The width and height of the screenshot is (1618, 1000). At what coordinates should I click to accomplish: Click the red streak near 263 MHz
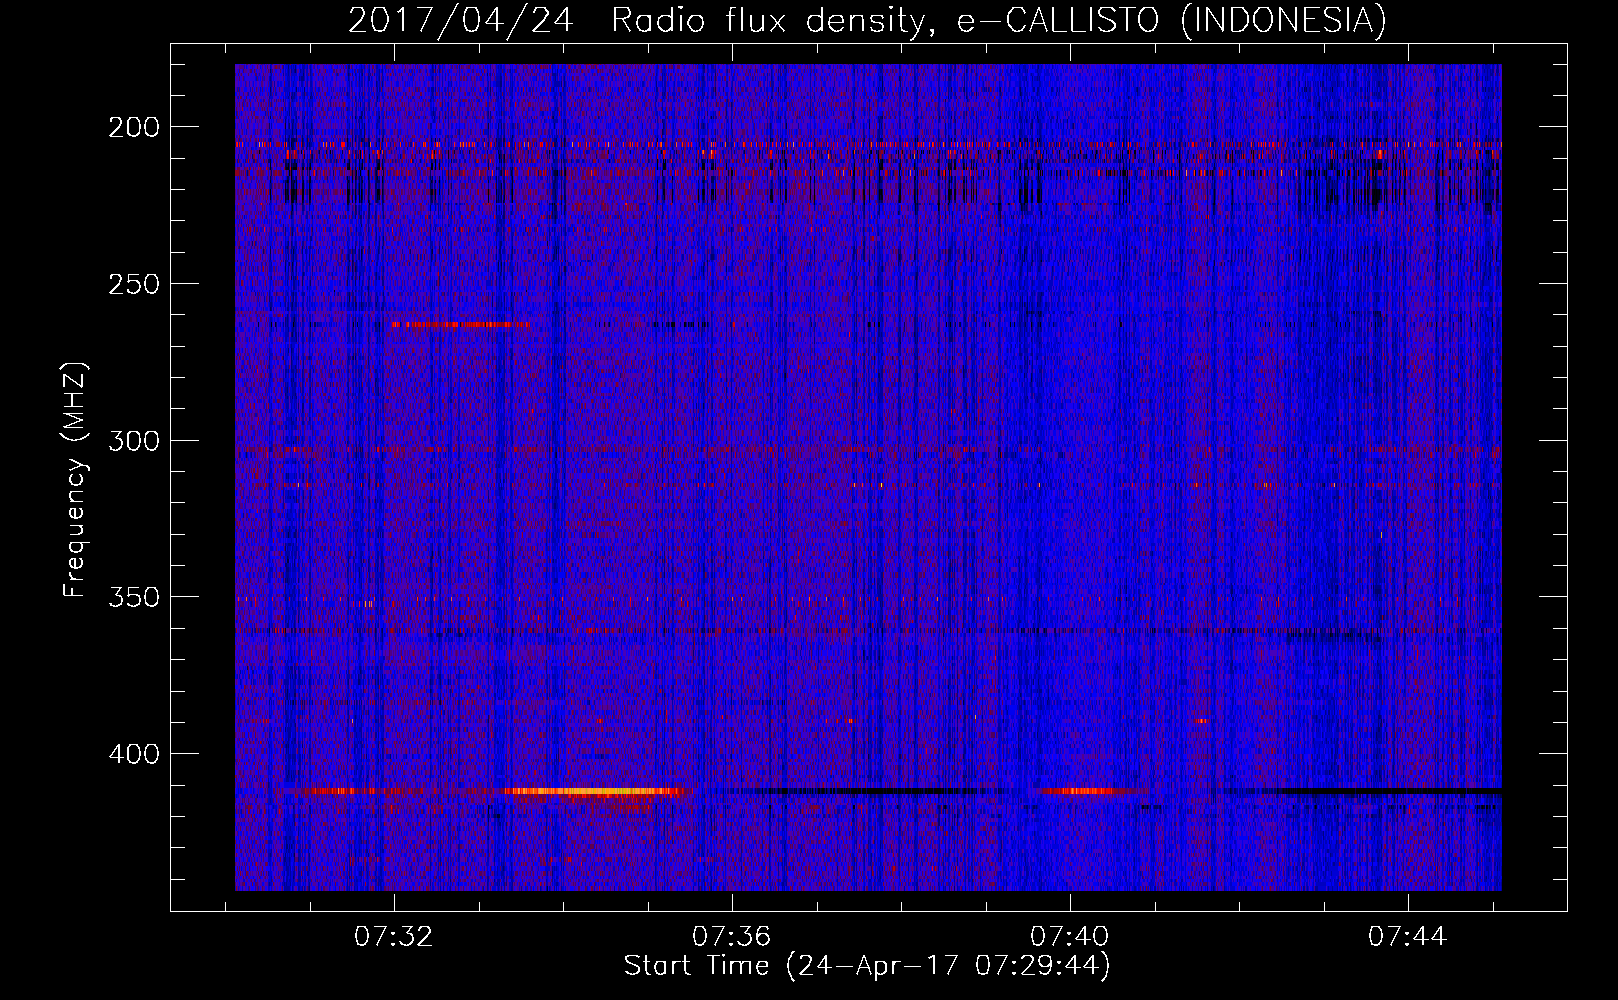460,324
